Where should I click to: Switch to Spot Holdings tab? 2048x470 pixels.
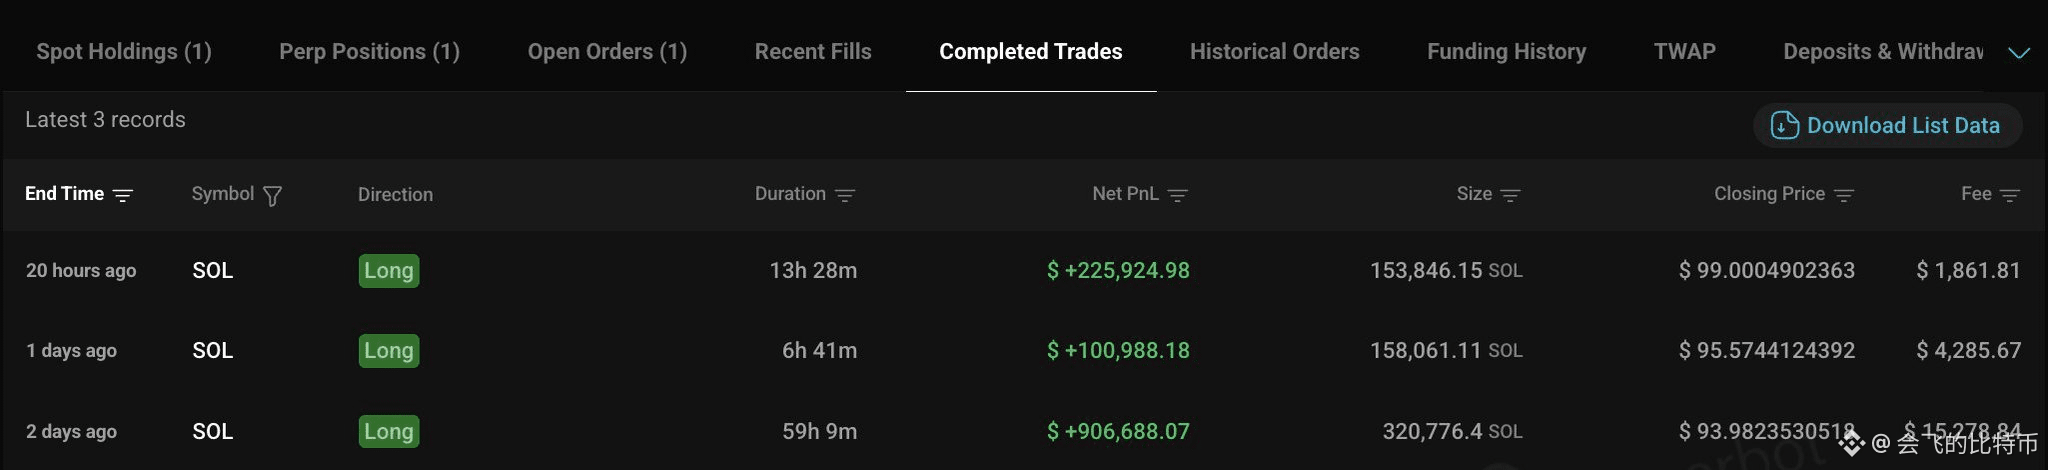124,52
